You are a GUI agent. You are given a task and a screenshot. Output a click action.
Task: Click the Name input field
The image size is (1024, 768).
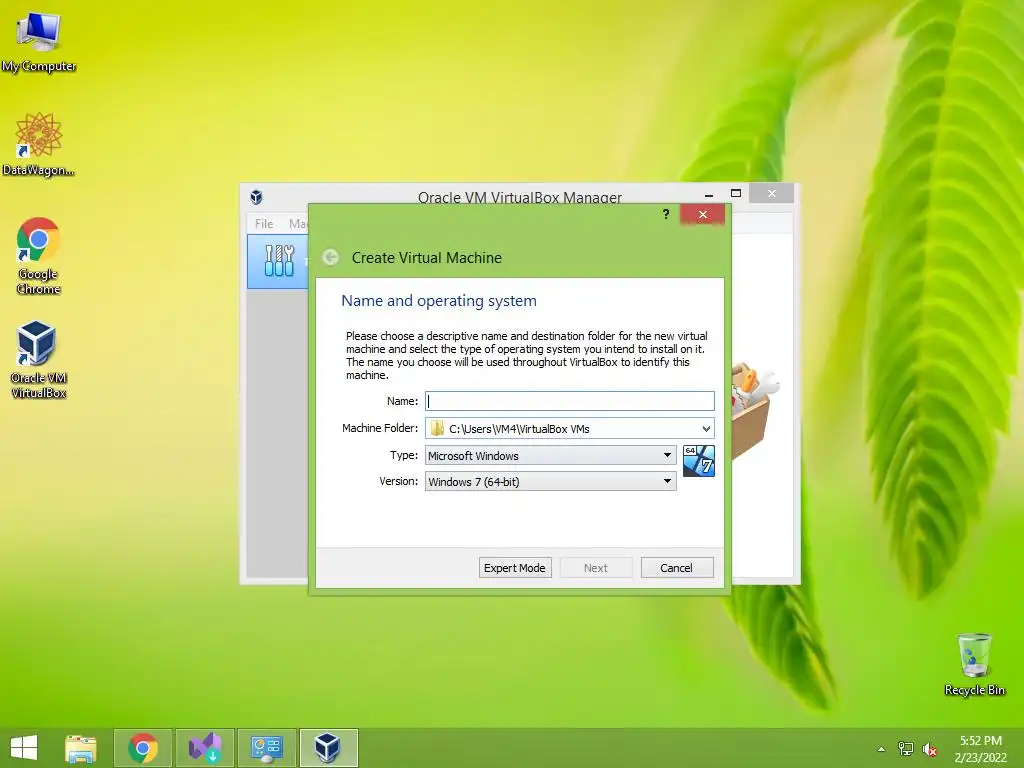click(569, 401)
